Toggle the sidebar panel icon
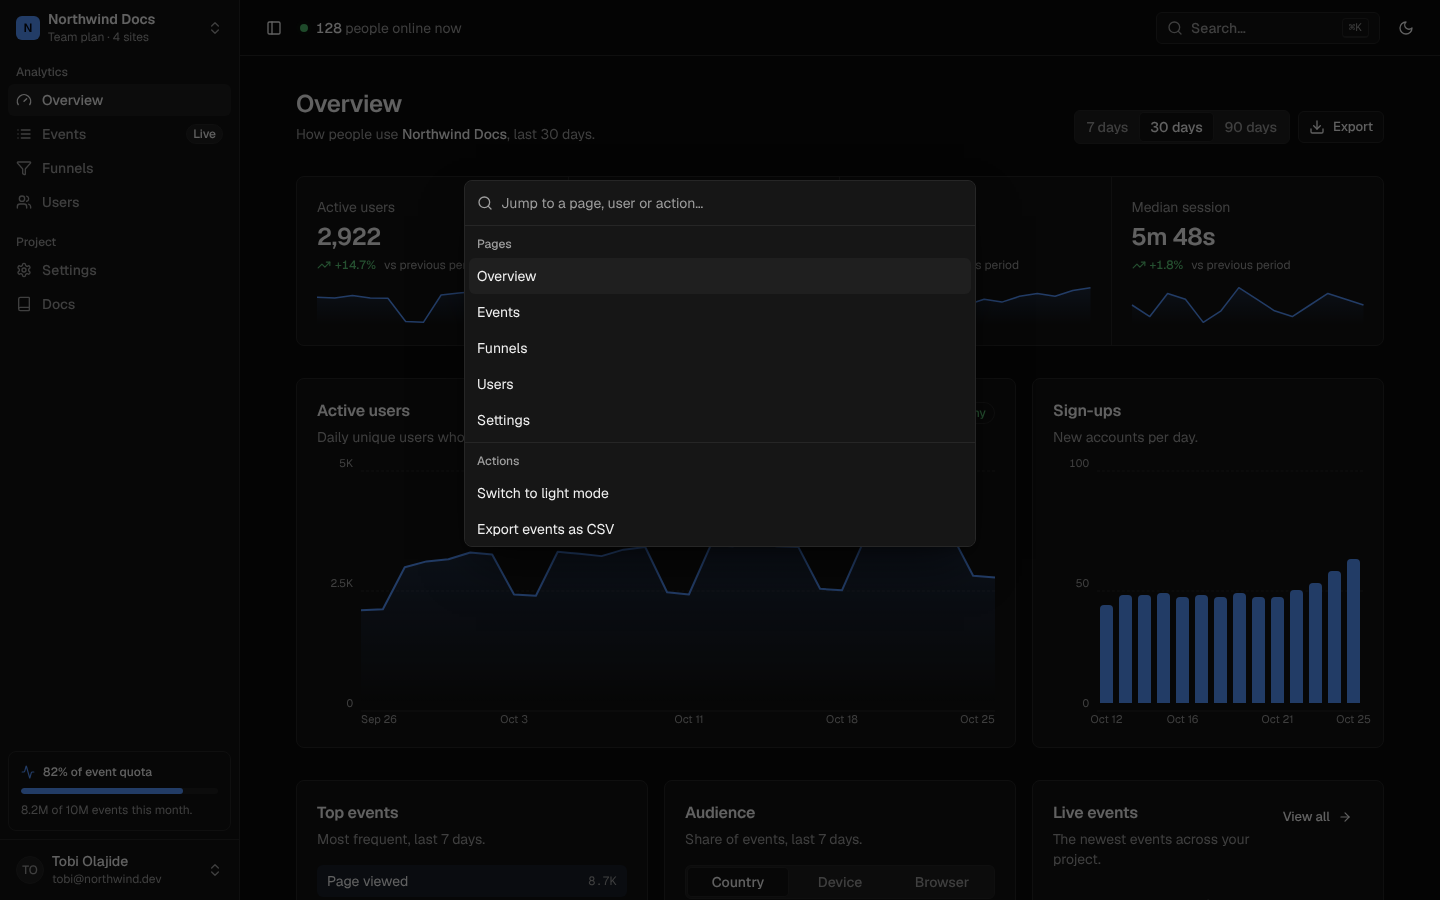The width and height of the screenshot is (1440, 900). click(x=274, y=28)
